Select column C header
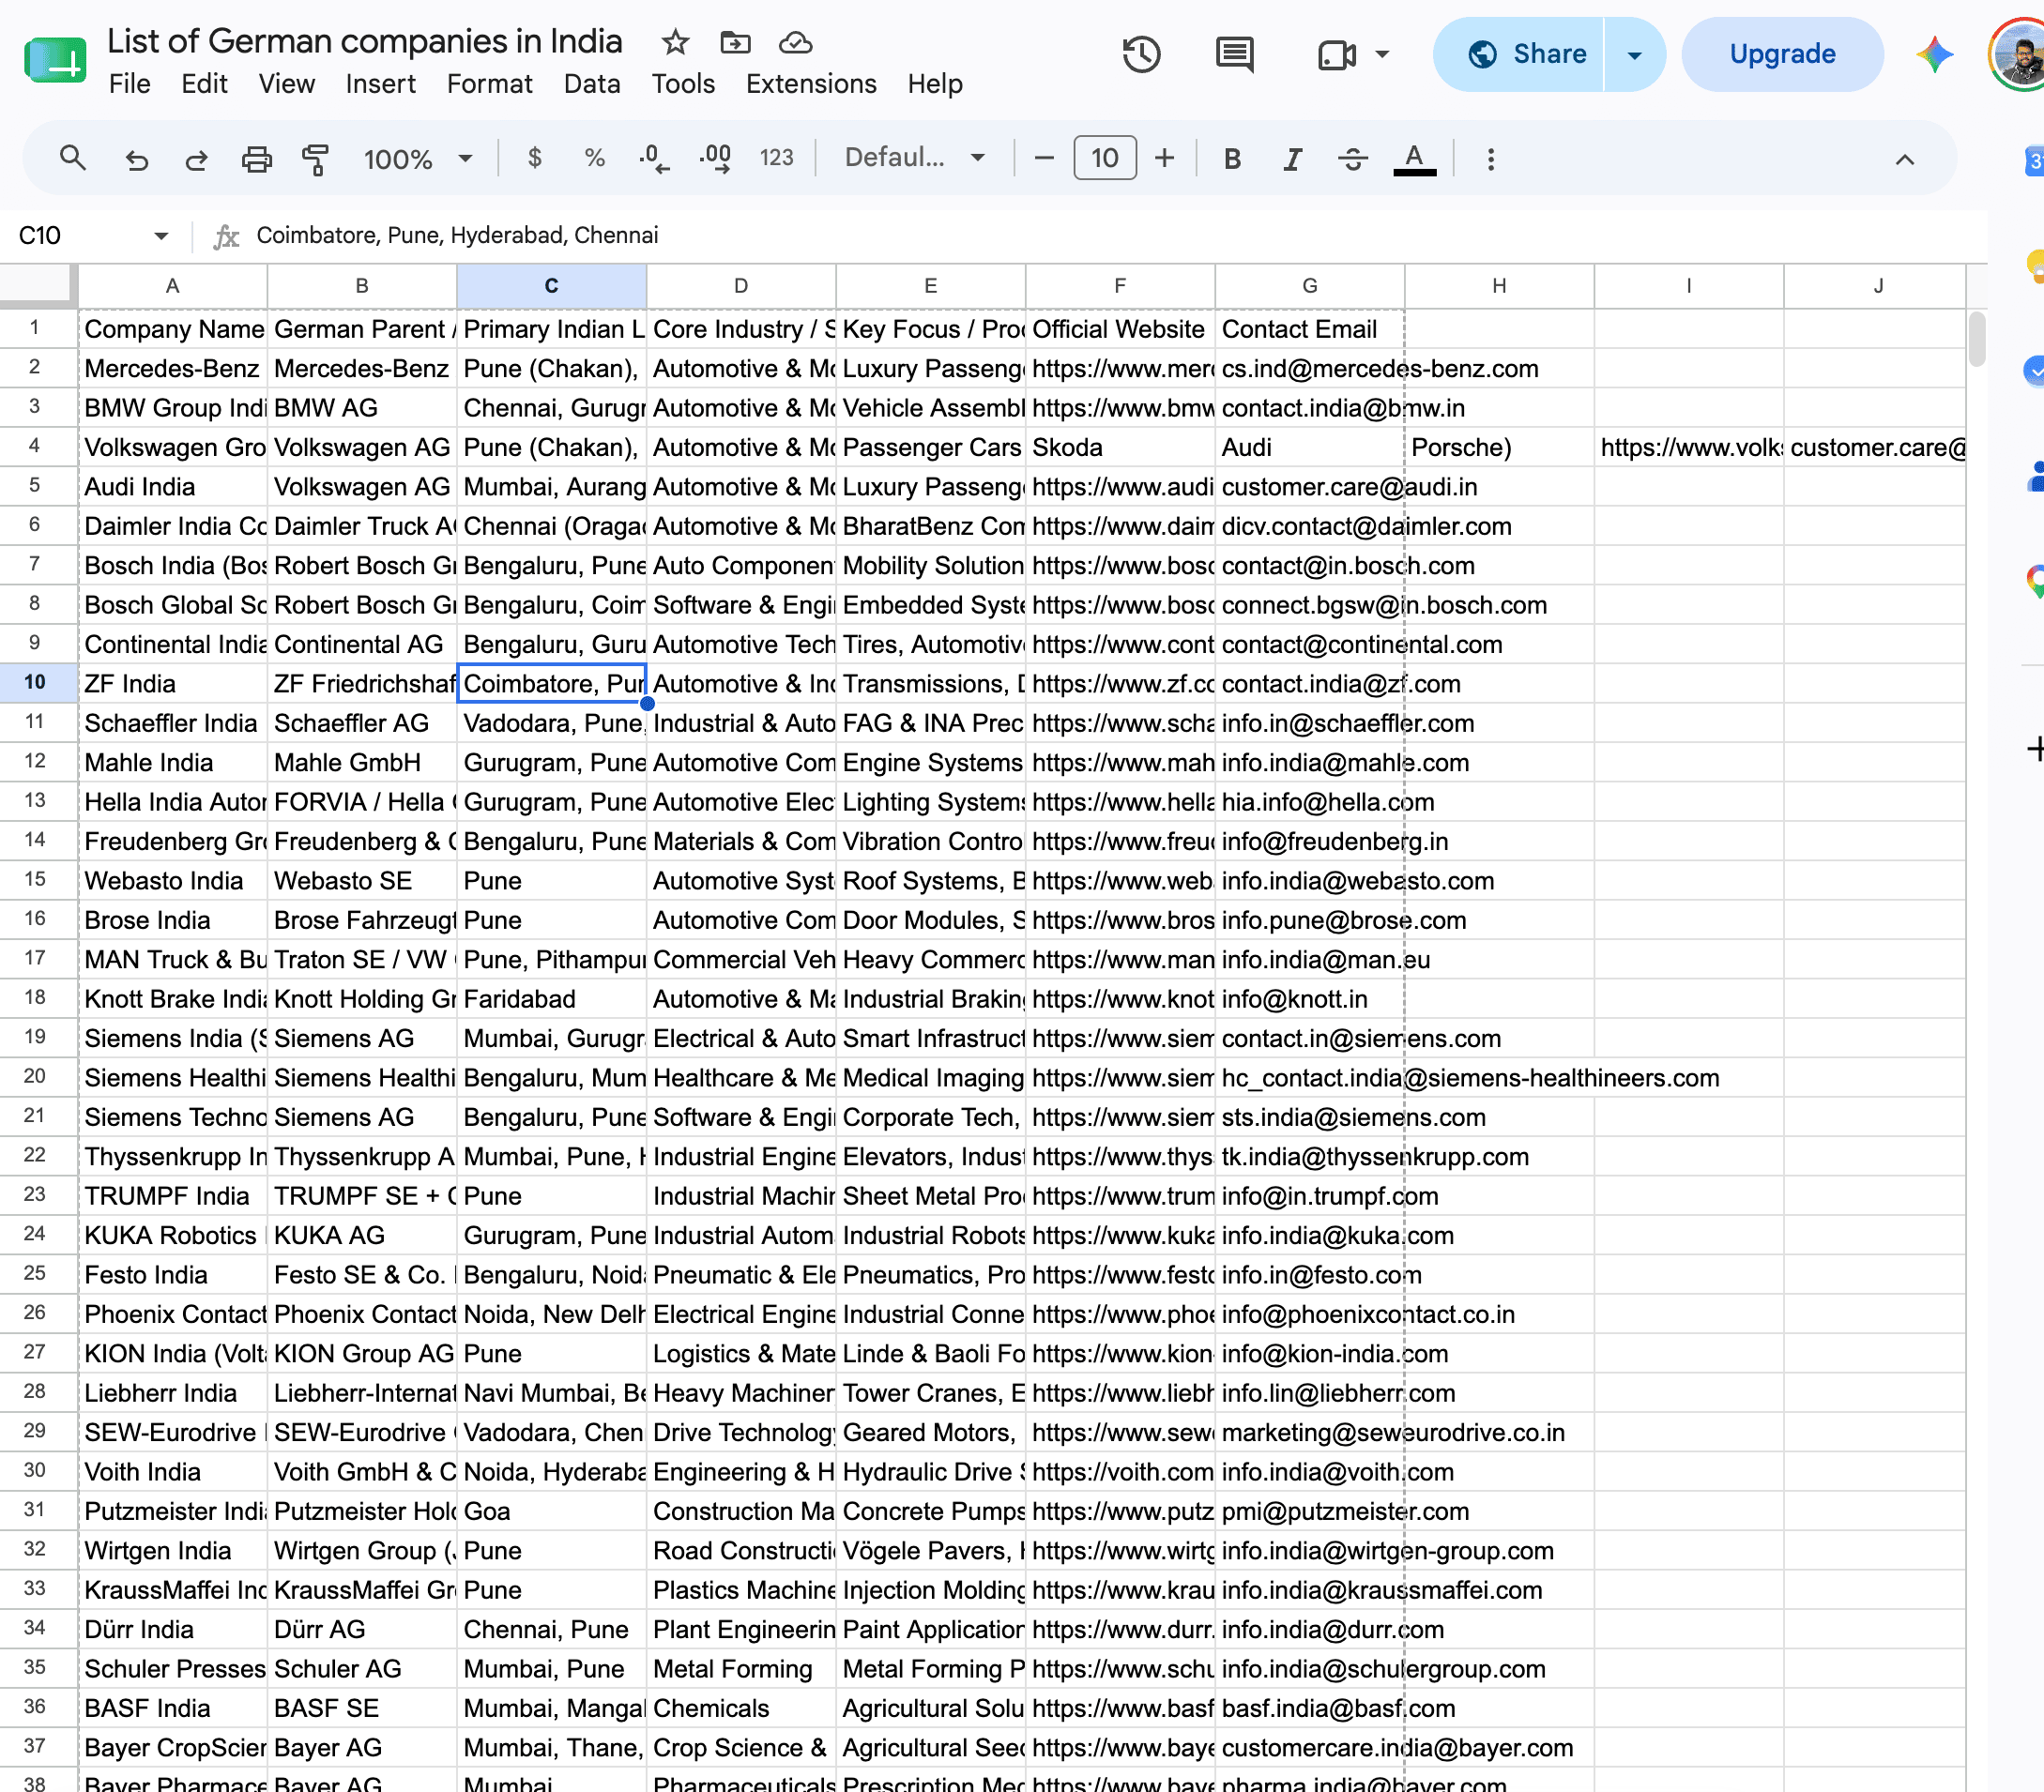 click(551, 286)
